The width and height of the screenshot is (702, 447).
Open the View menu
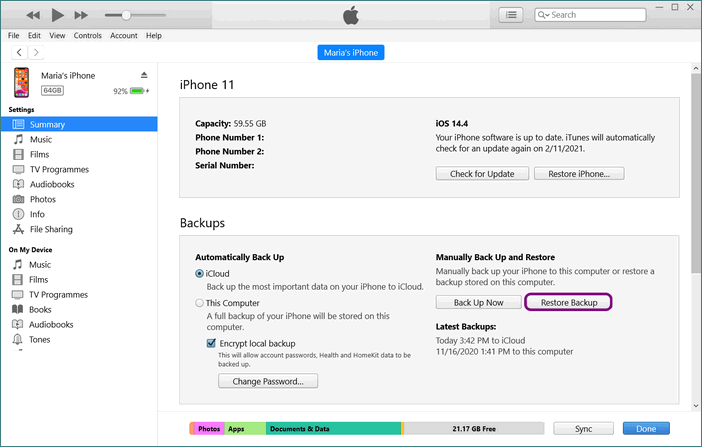(57, 35)
